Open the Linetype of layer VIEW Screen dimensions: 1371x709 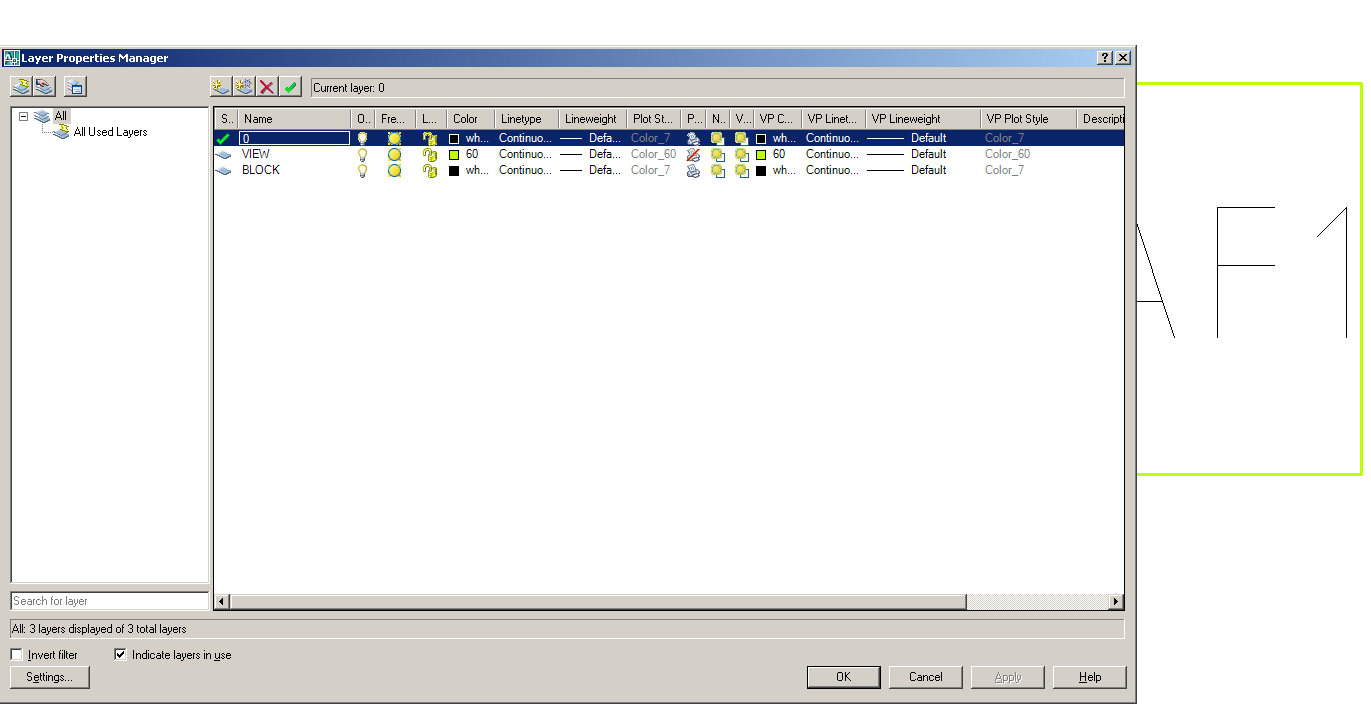525,155
